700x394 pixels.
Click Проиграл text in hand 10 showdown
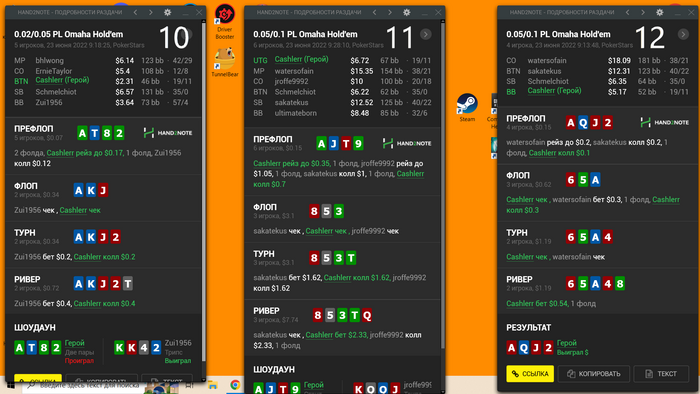(79, 361)
